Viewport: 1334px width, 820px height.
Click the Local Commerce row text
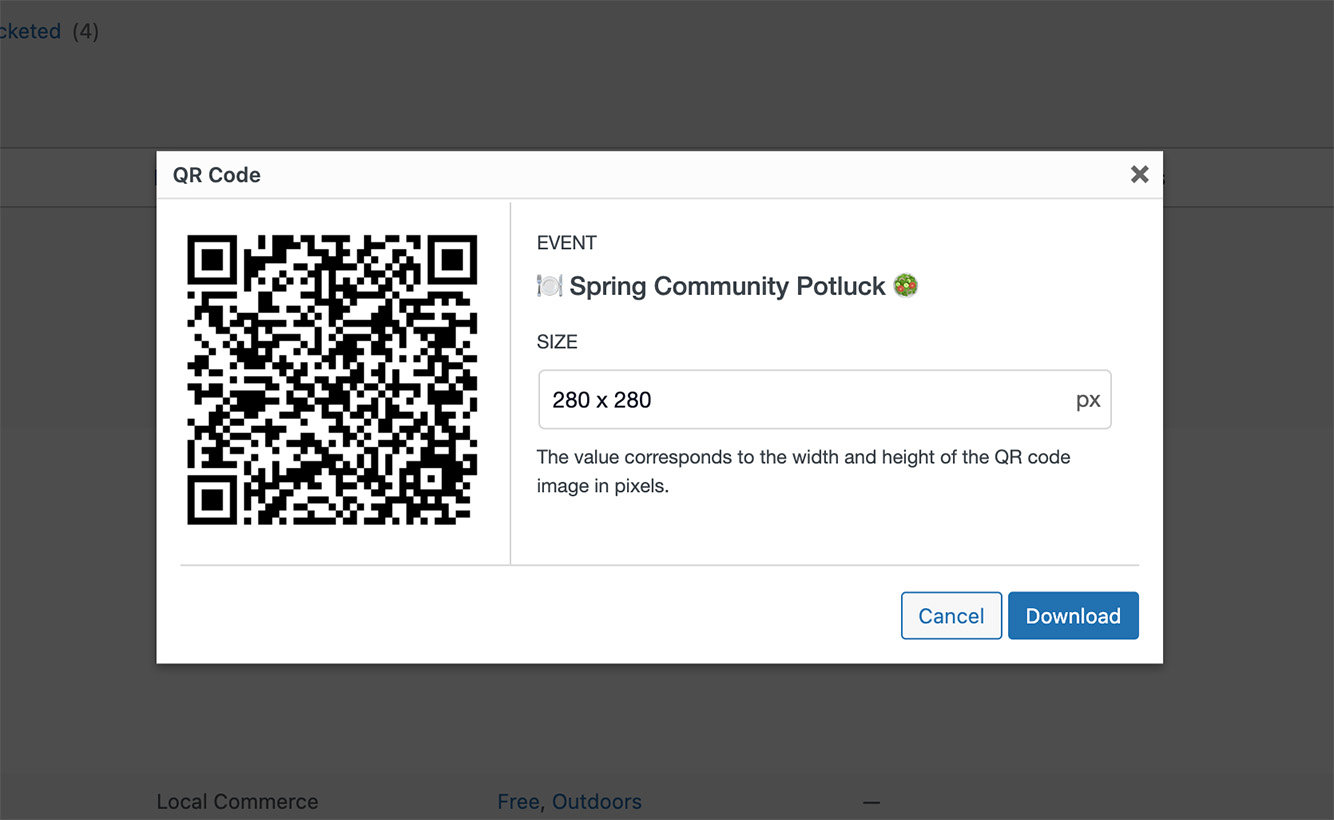[x=237, y=802]
